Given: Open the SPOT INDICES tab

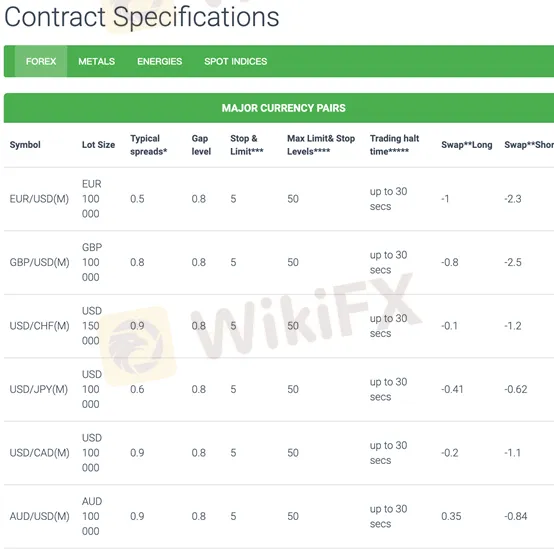Looking at the screenshot, I should (x=236, y=61).
